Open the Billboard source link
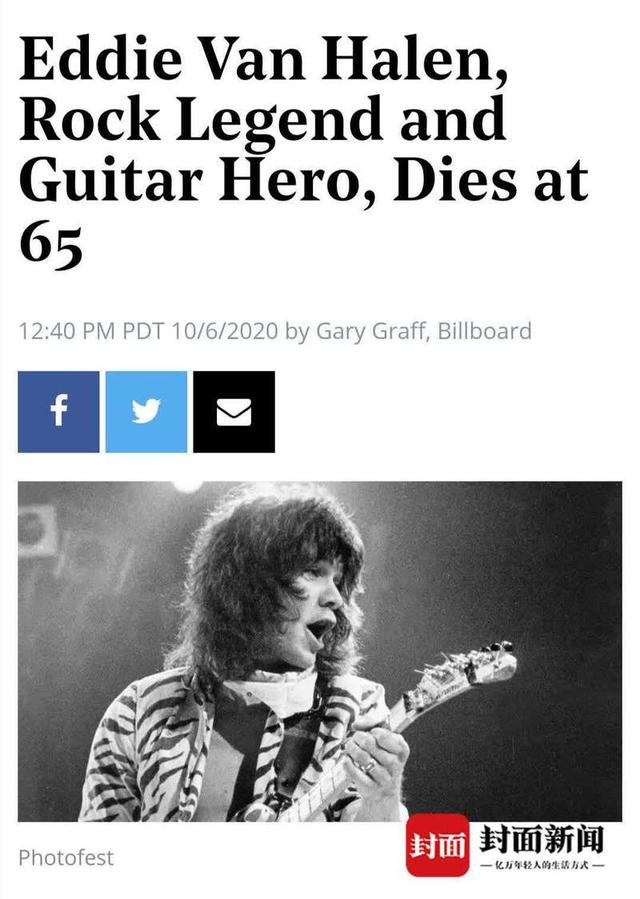 point(485,331)
